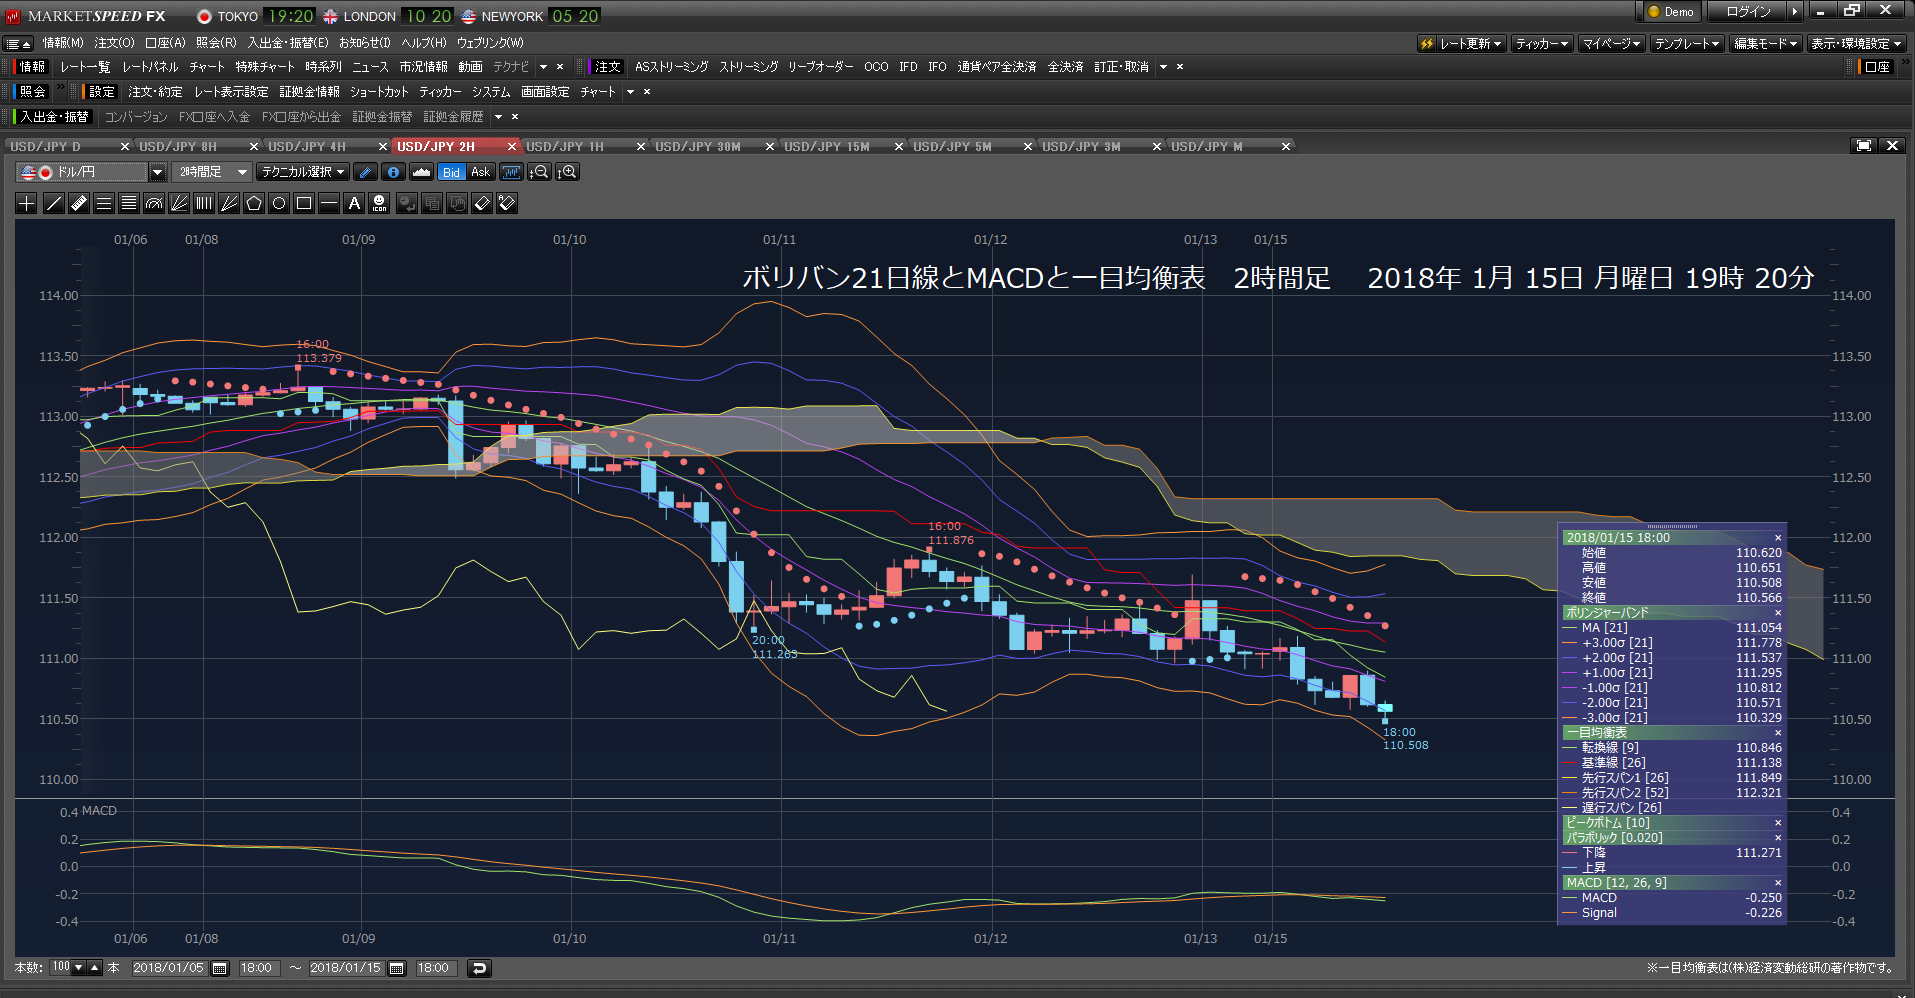
Task: Switch chart price to Ask
Action: (x=480, y=172)
